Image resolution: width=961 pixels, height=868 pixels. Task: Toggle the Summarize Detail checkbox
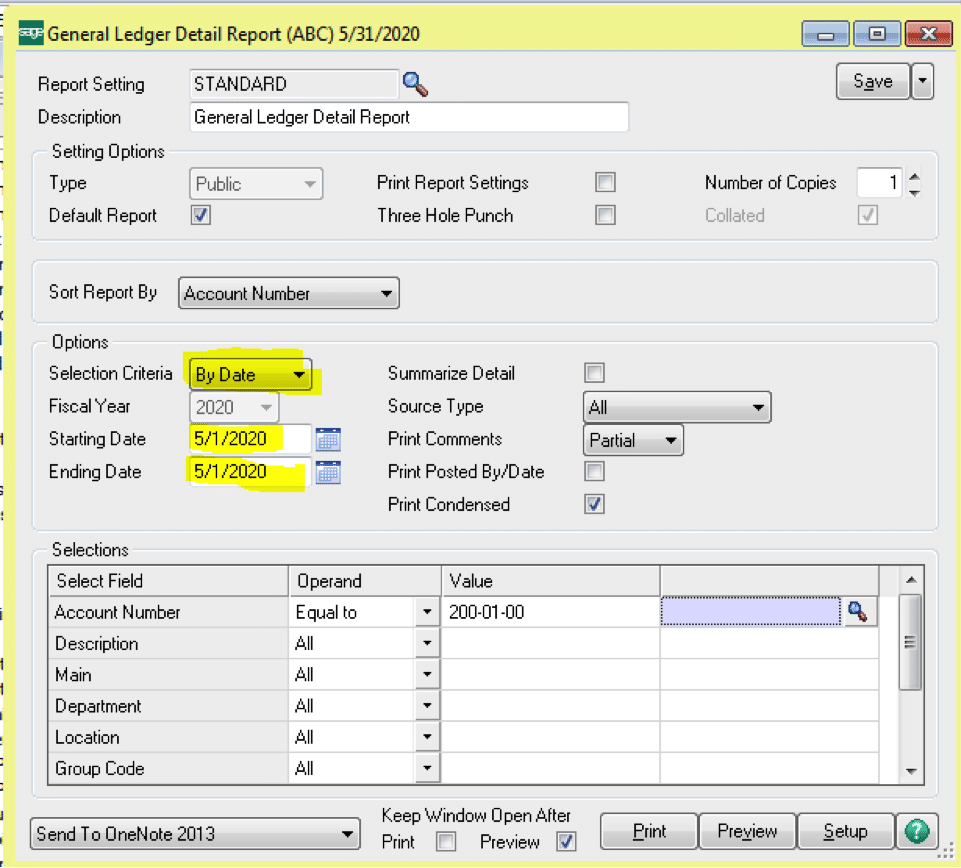click(x=595, y=374)
